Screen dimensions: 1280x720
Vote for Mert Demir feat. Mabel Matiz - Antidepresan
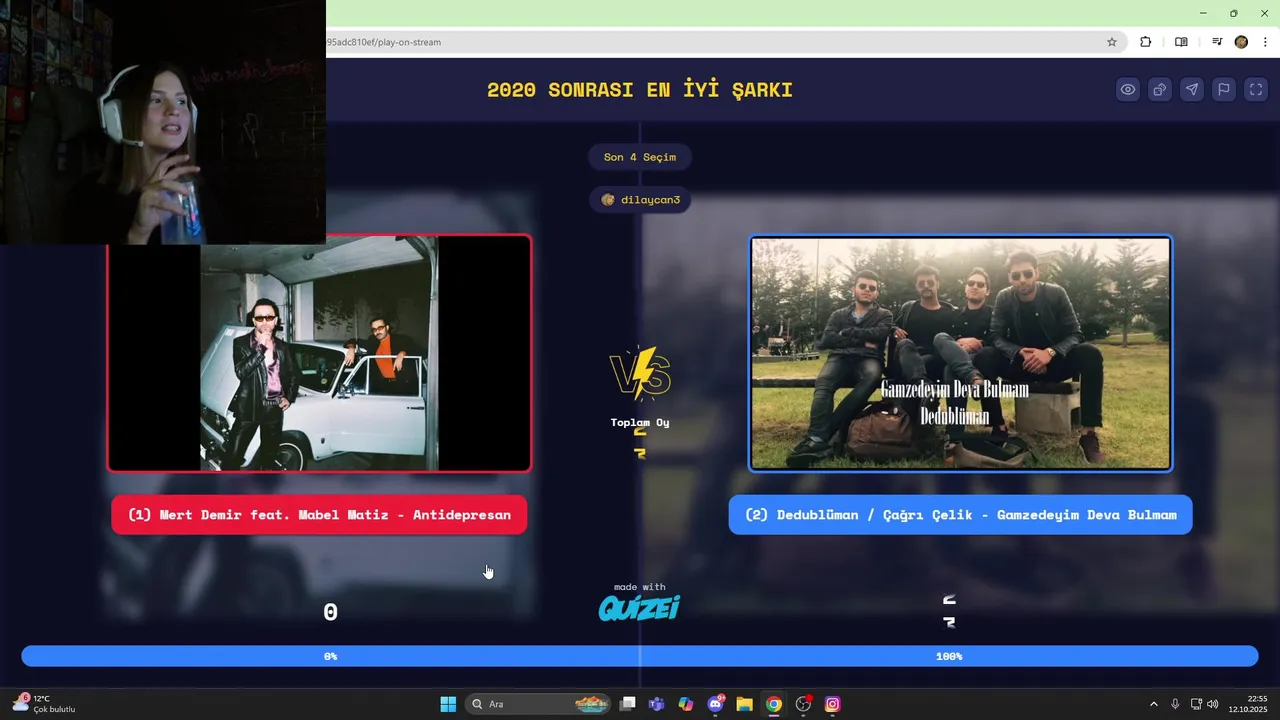tap(319, 515)
